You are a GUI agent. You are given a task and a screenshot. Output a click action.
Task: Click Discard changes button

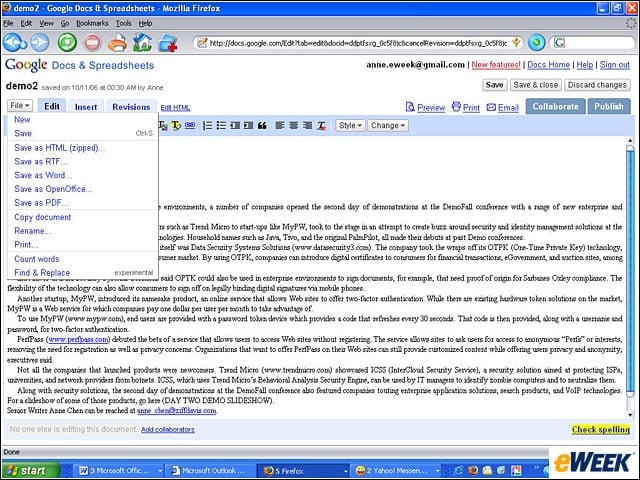[597, 85]
